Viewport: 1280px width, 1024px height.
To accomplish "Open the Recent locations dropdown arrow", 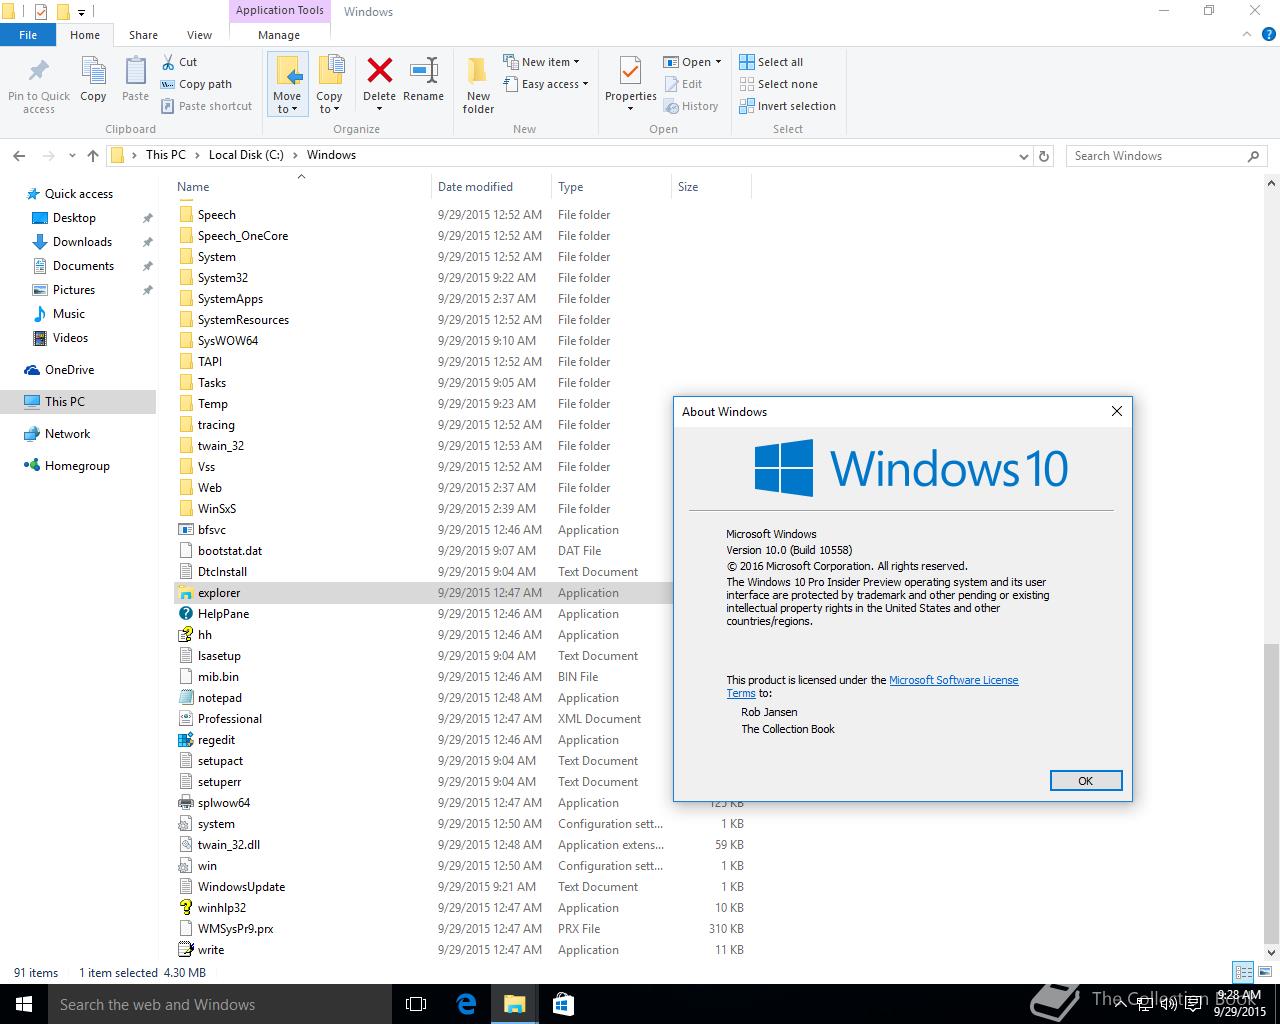I will (72, 156).
